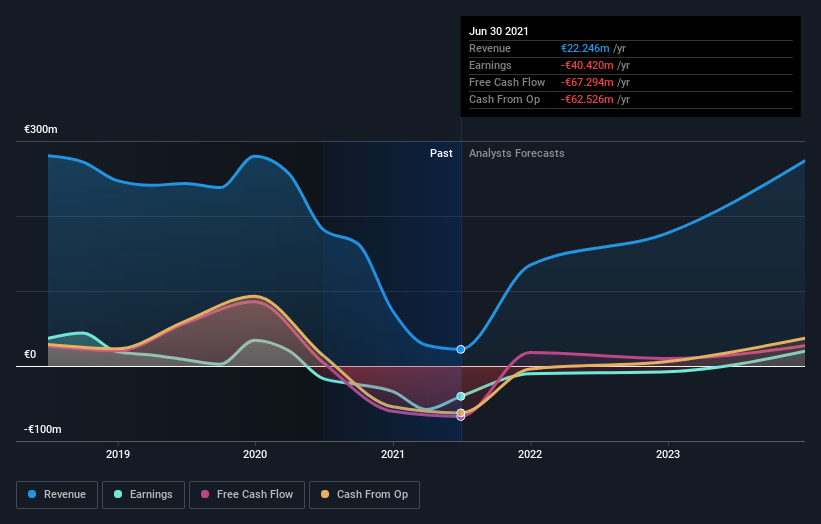Toggle the Cash From Op legend series
The image size is (821, 524).
[x=364, y=495]
